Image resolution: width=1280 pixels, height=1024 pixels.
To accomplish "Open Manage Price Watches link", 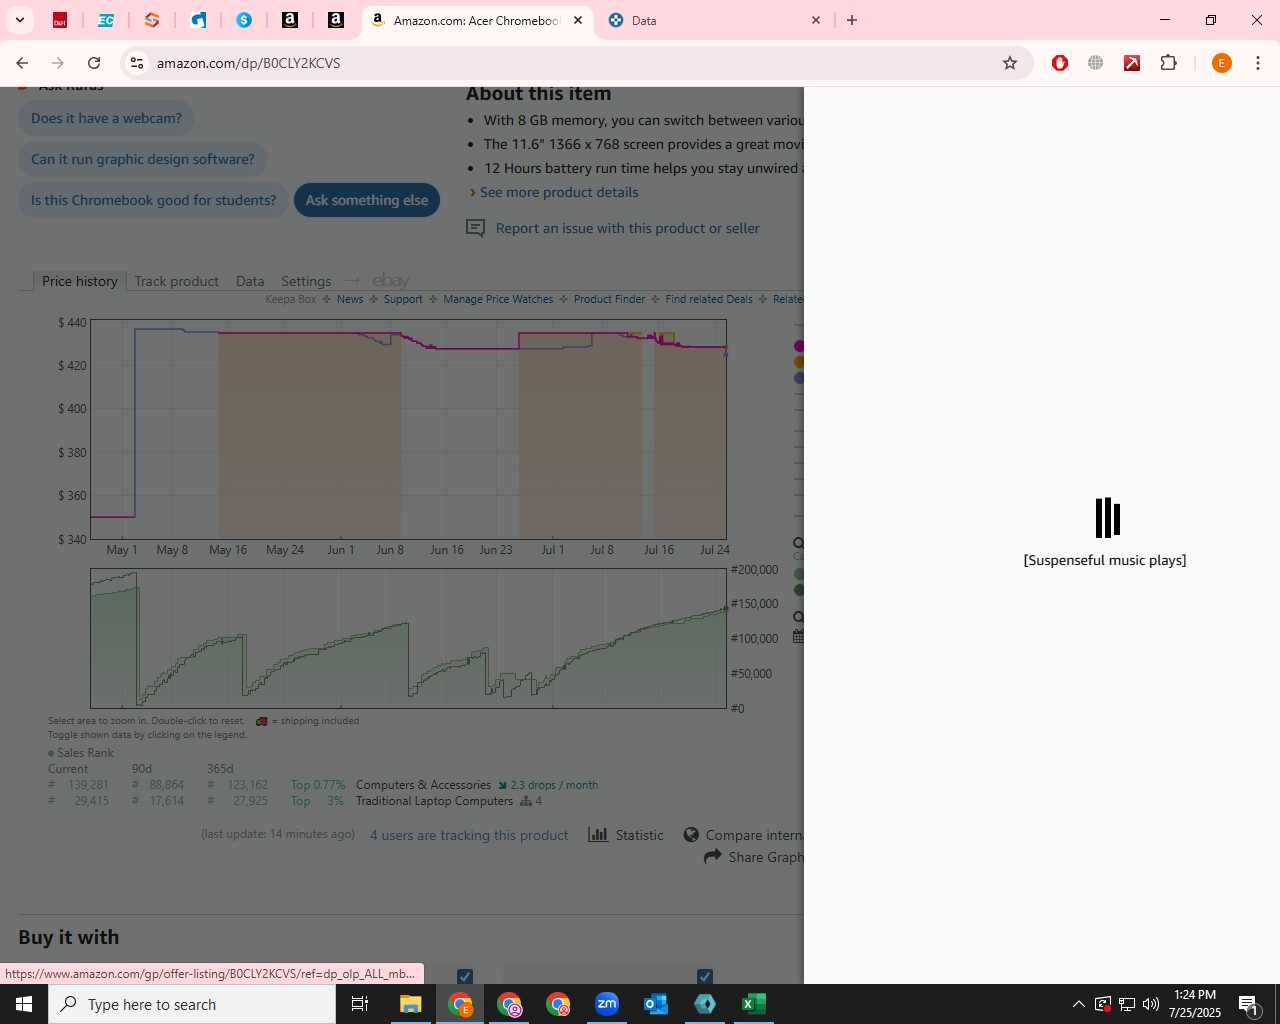I will coord(498,299).
